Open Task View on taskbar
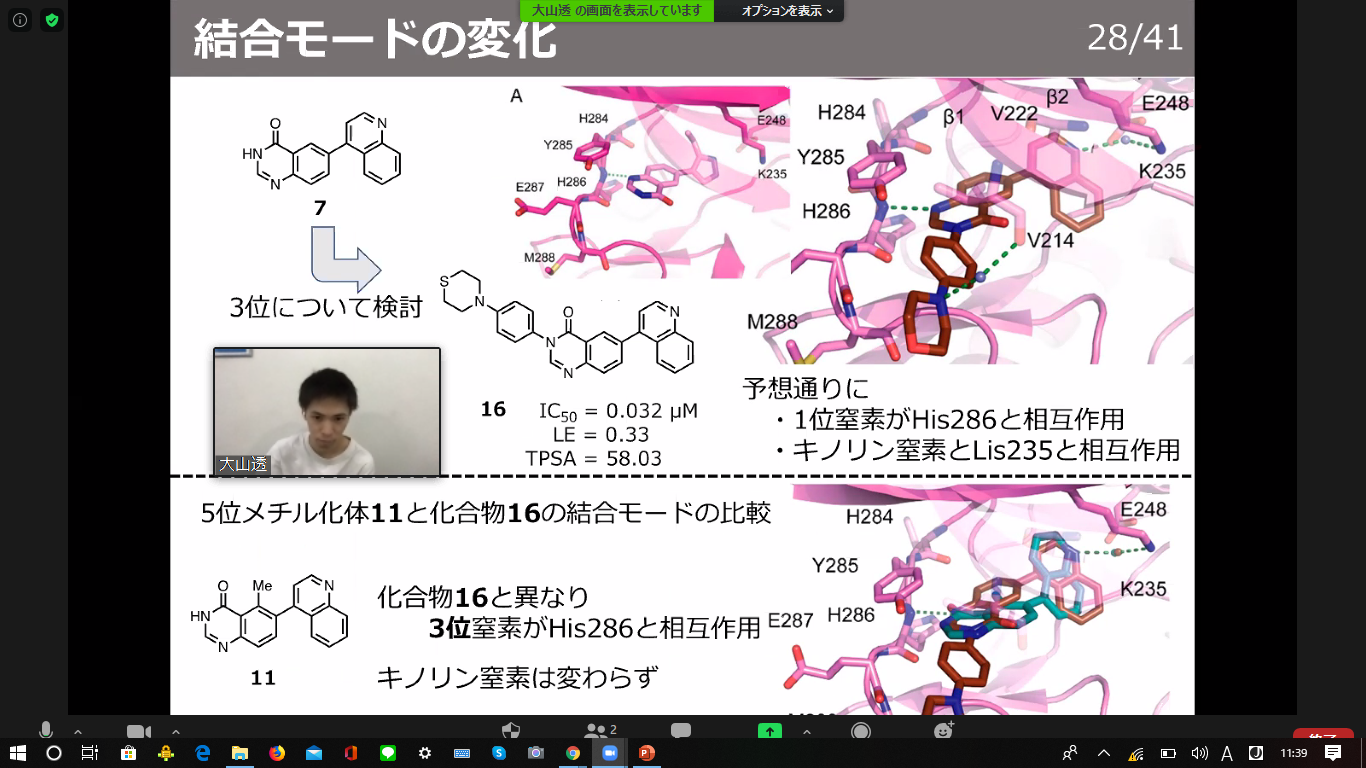1366x768 pixels. pos(89,753)
